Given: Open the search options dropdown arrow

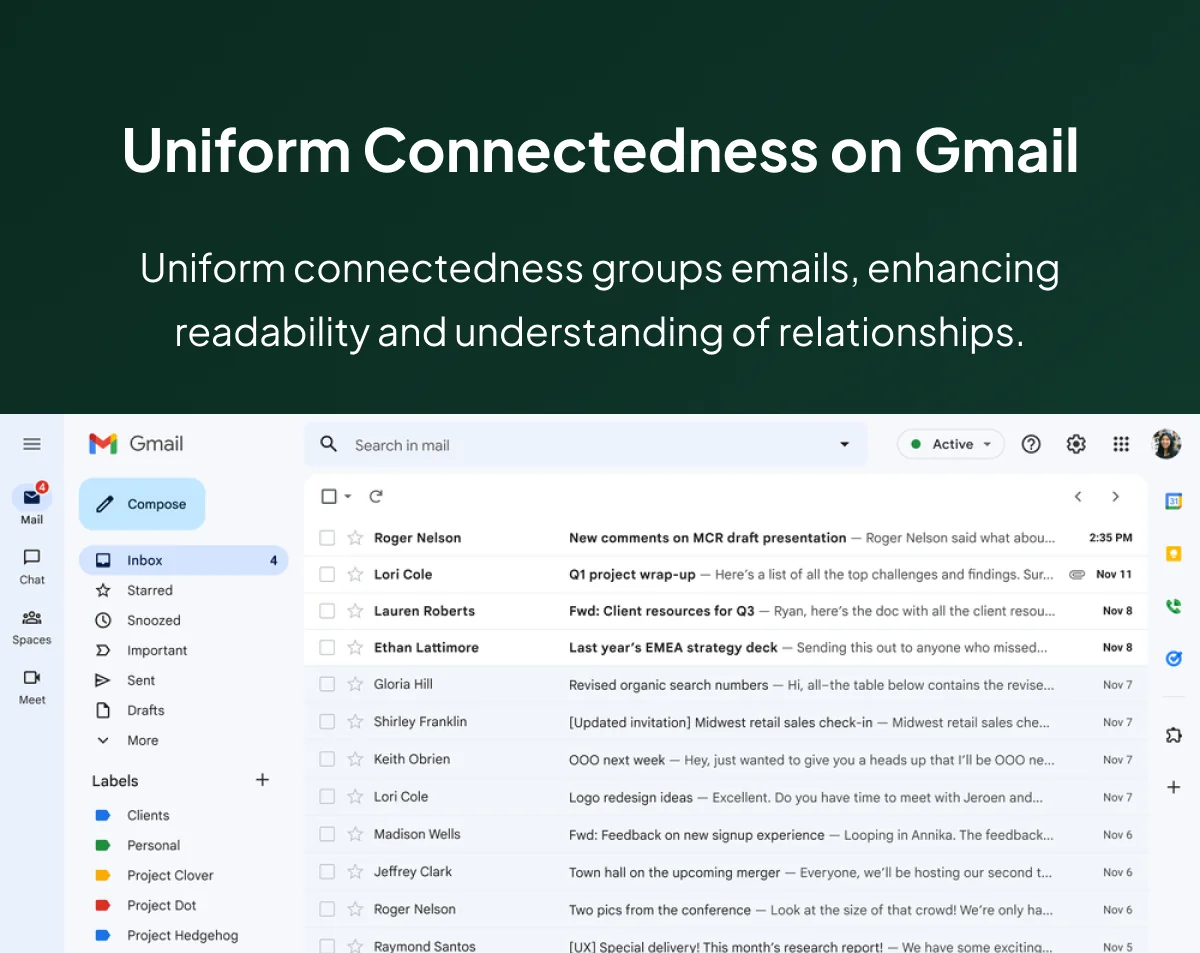Looking at the screenshot, I should [x=844, y=445].
